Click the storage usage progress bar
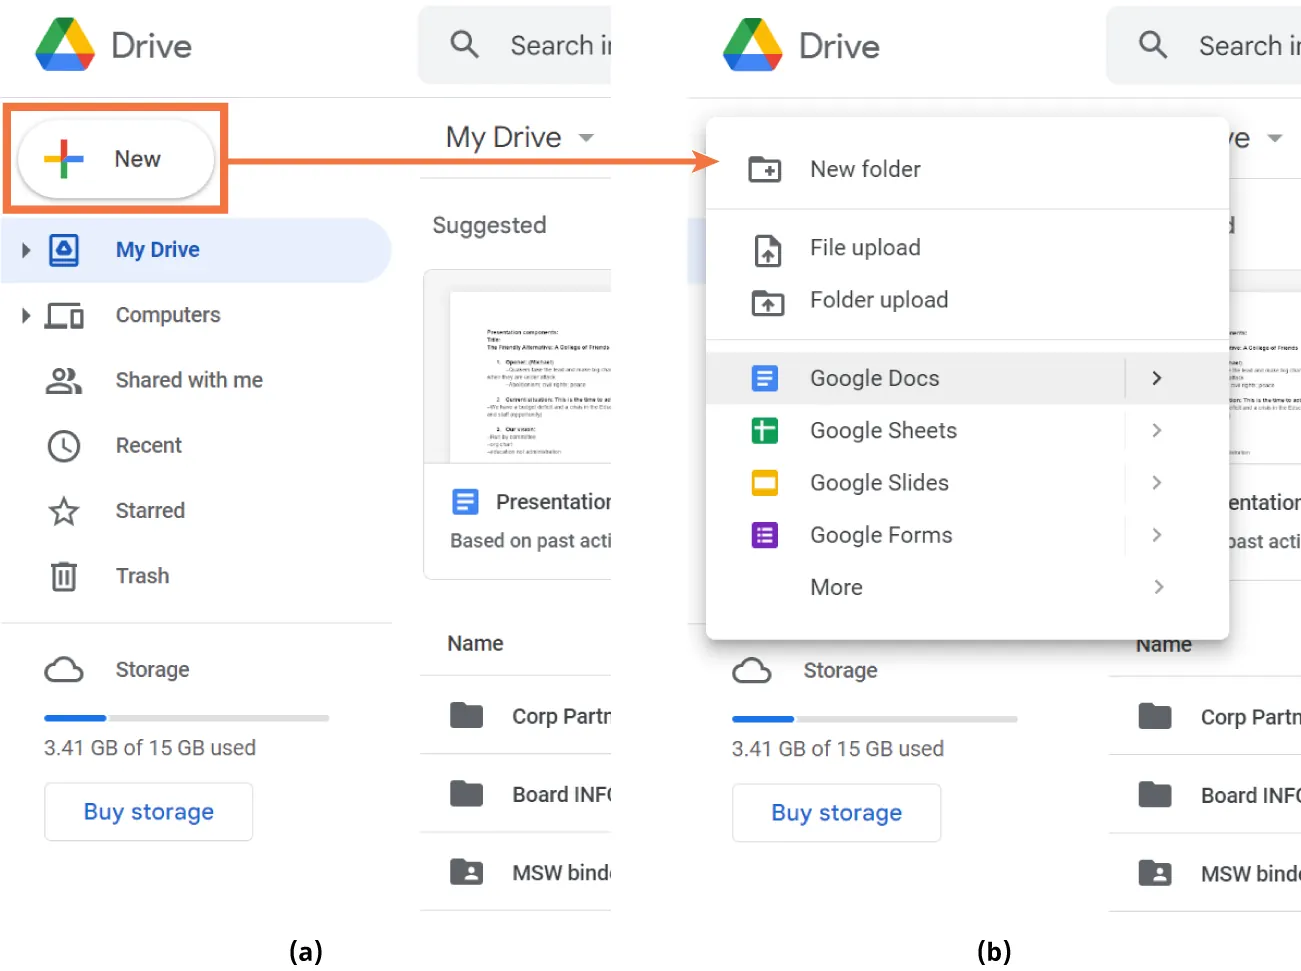The height and width of the screenshot is (971, 1301). [186, 718]
